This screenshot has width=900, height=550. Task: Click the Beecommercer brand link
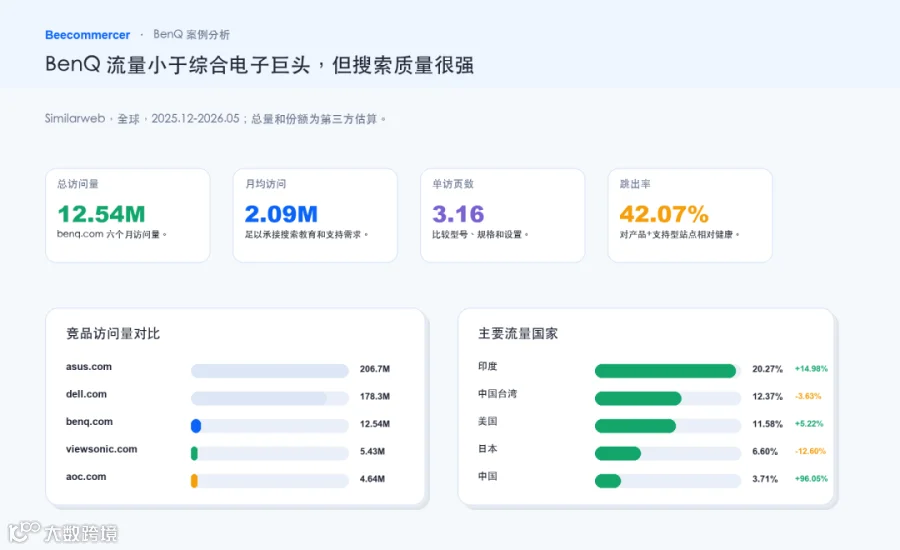[x=87, y=35]
